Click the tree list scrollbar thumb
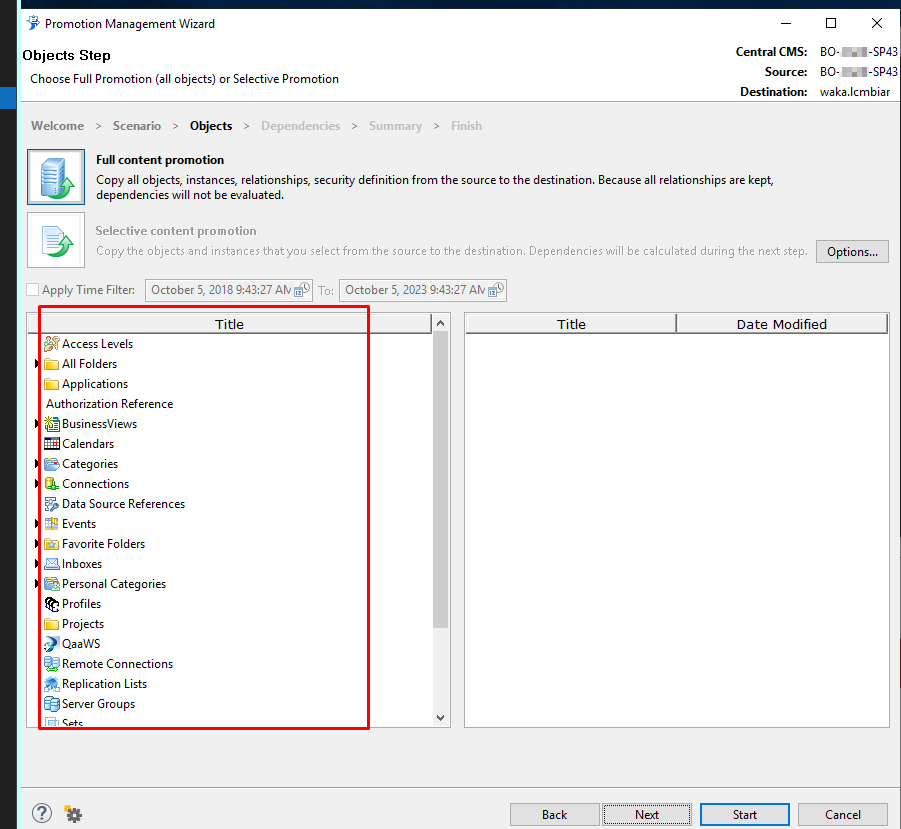The width and height of the screenshot is (901, 829). click(441, 480)
